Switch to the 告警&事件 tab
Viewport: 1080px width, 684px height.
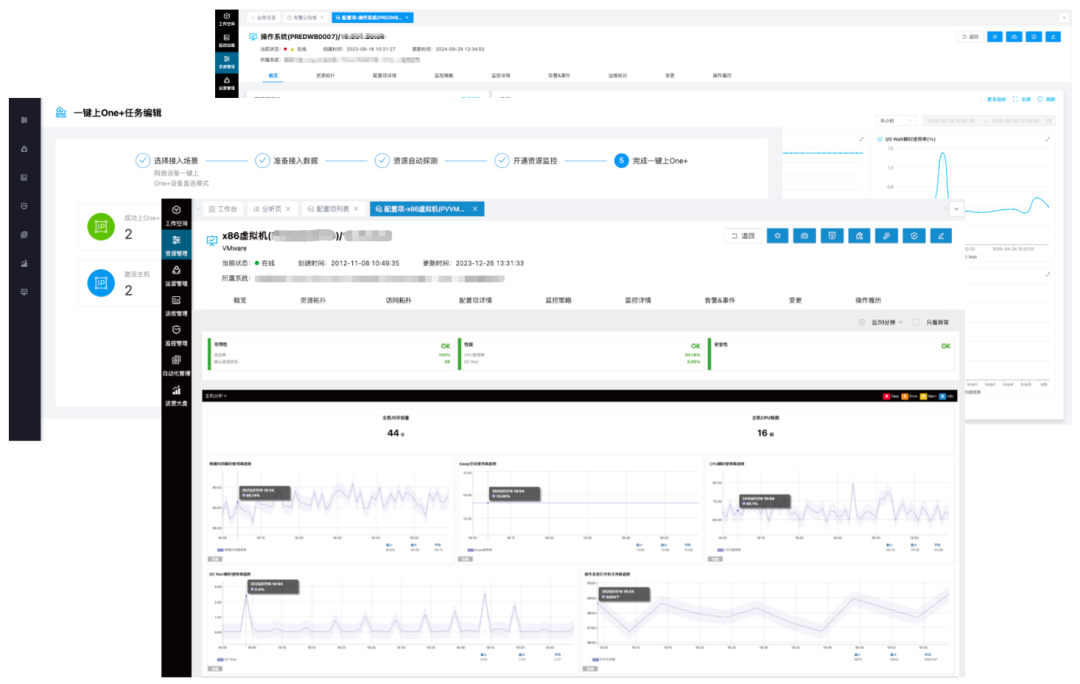click(720, 300)
